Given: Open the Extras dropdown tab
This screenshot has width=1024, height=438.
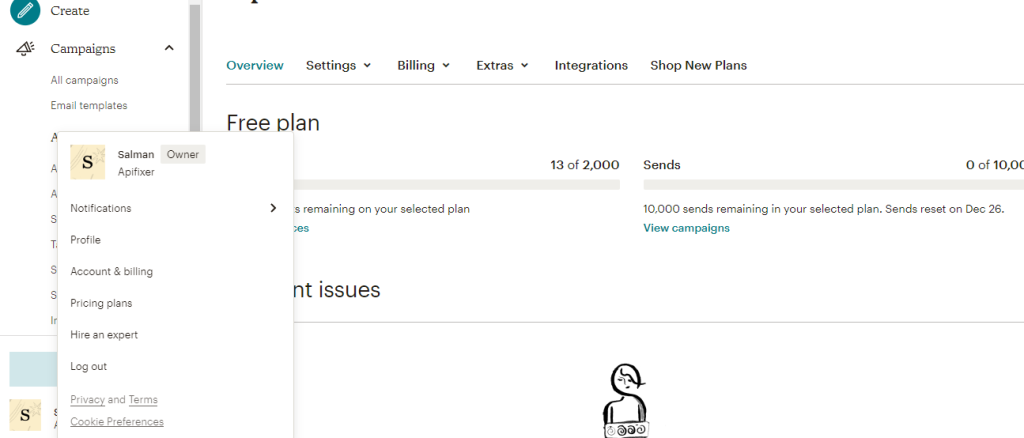Looking at the screenshot, I should coord(502,66).
